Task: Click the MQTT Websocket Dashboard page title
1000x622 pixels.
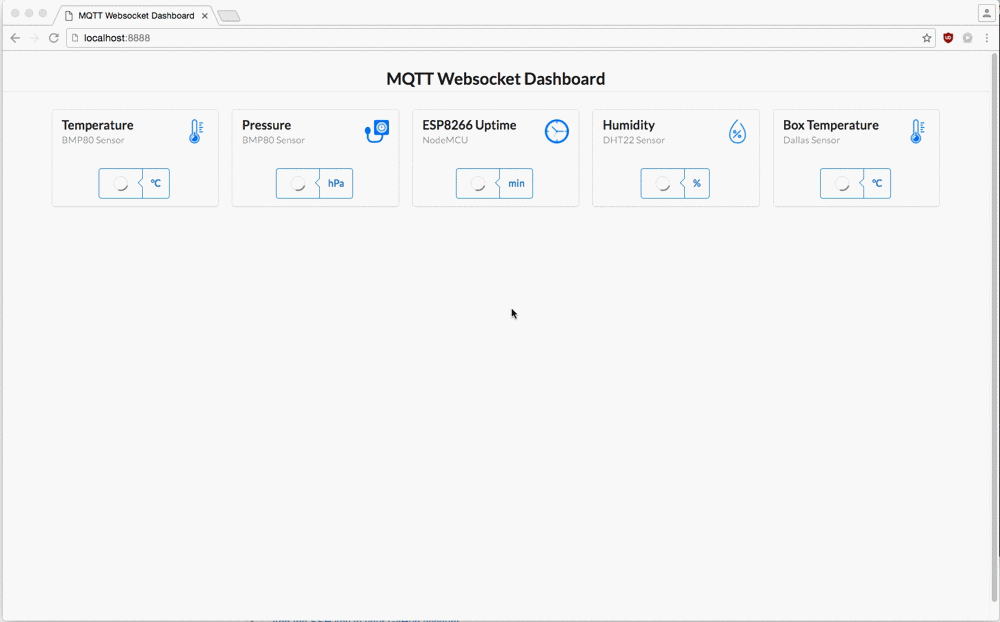Action: pos(494,78)
